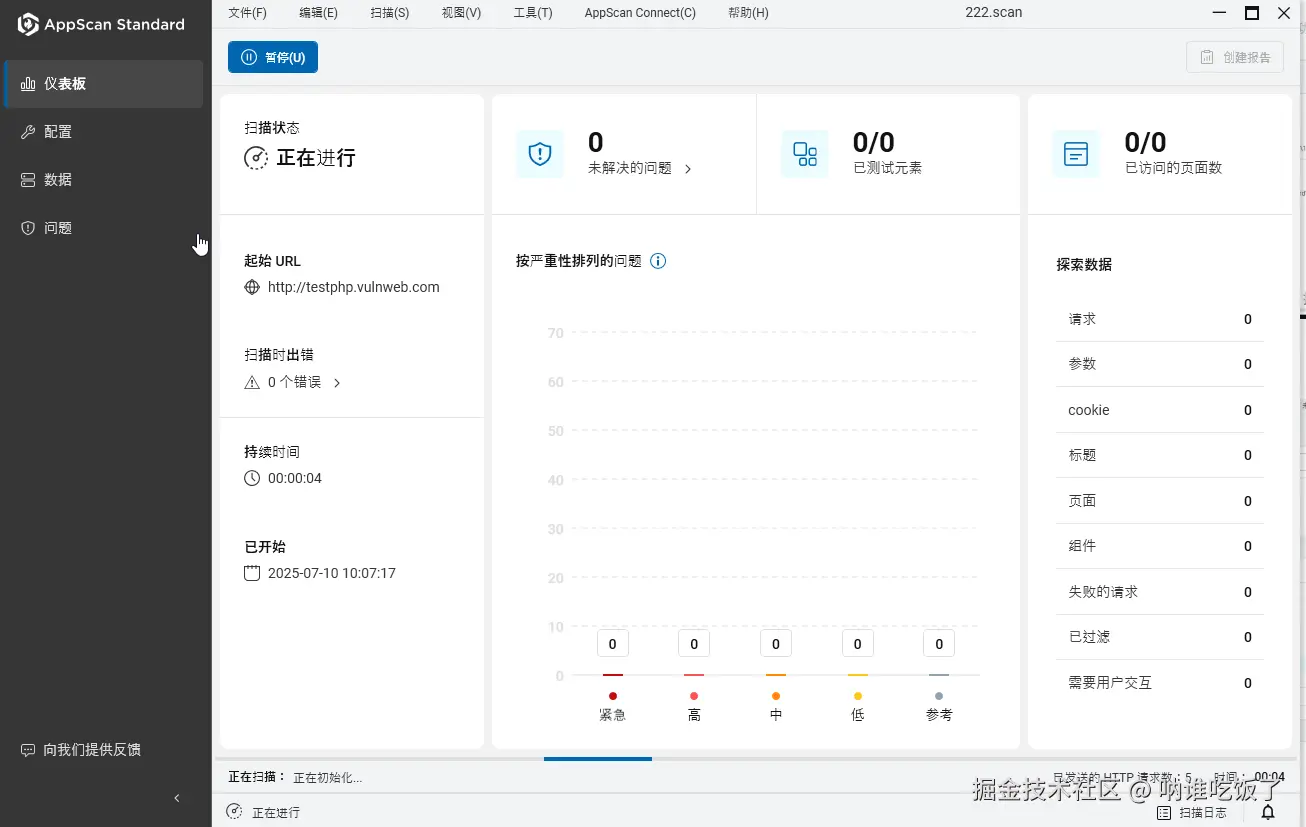Click the 222.scan window title

pyautogui.click(x=994, y=13)
